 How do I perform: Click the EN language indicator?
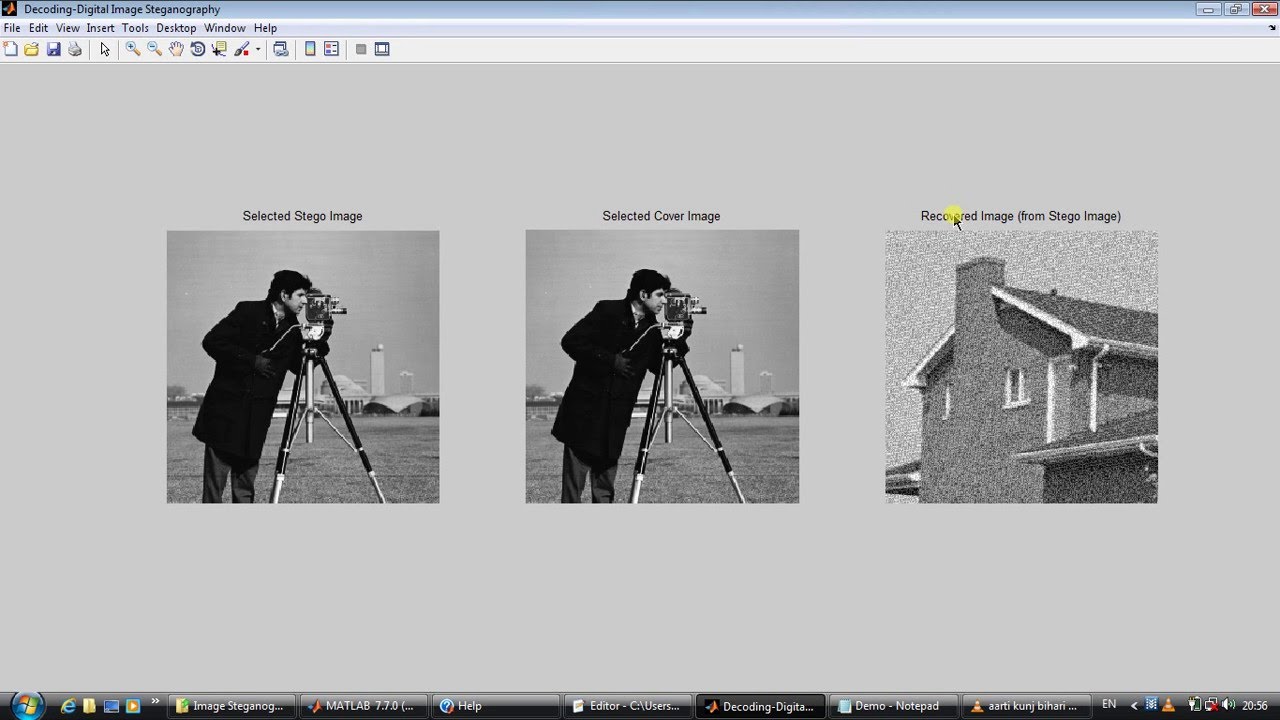coord(1109,705)
